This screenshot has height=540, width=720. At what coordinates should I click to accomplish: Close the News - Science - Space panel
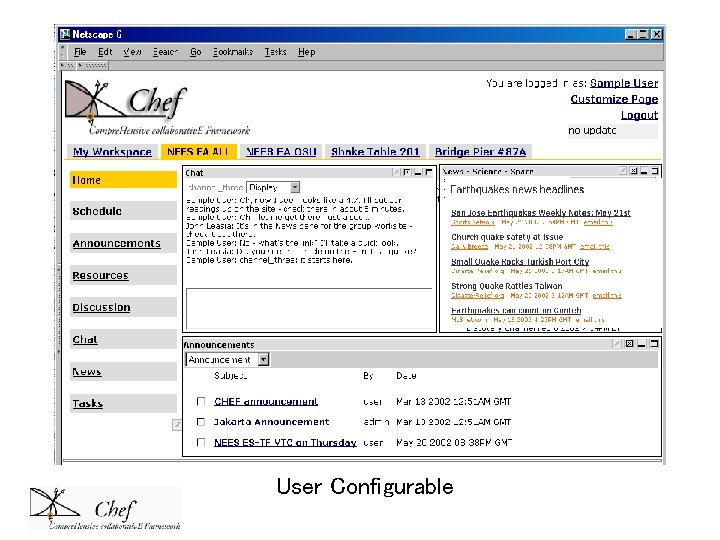point(634,171)
